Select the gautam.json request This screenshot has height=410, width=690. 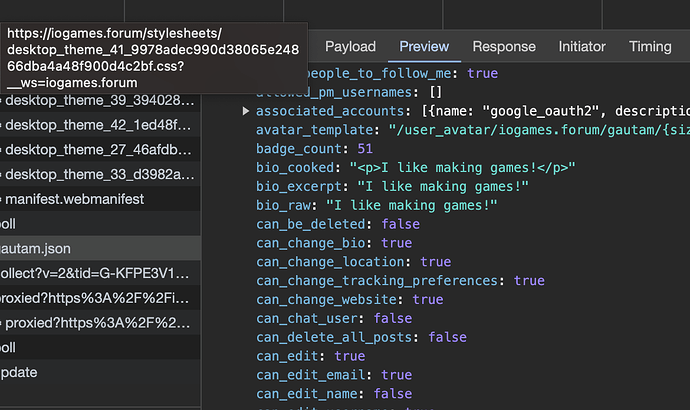(x=100, y=249)
